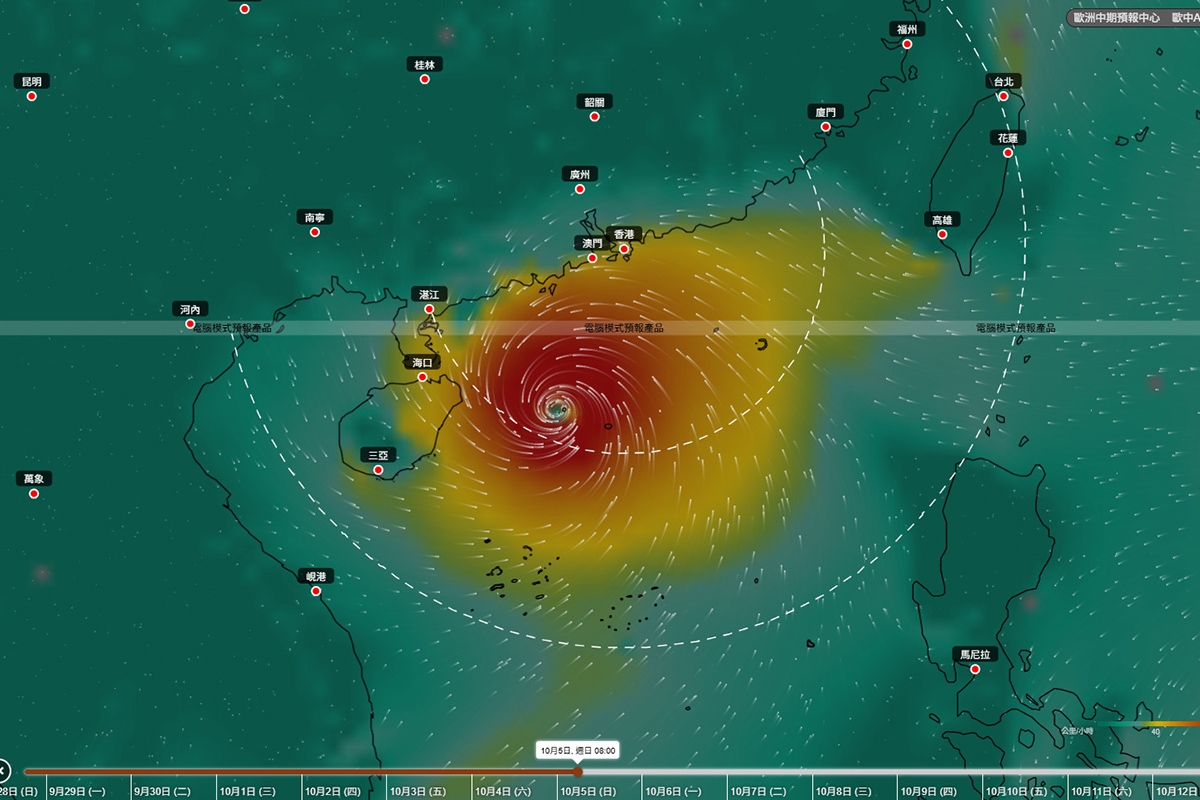Image resolution: width=1200 pixels, height=800 pixels.
Task: Jump to 10月1日 (三) on the timeline
Action: point(260,791)
